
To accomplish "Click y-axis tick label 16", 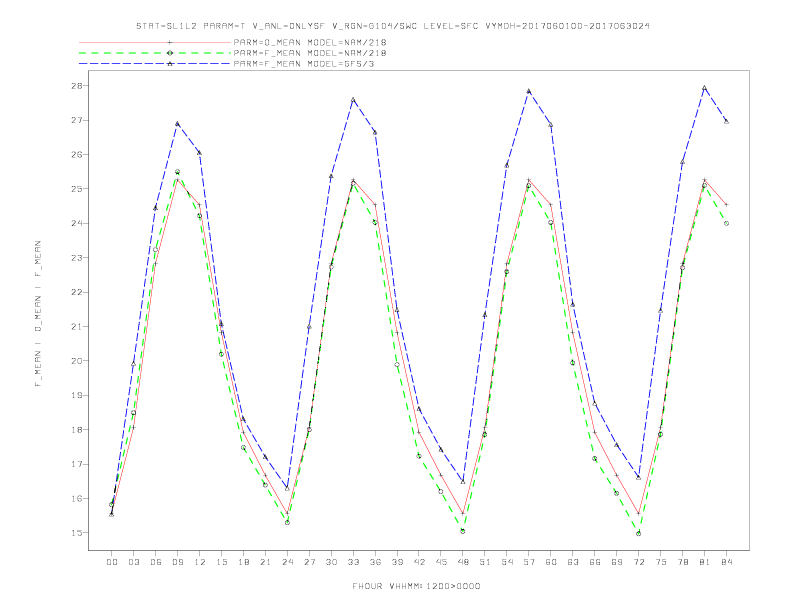I will coord(76,498).
